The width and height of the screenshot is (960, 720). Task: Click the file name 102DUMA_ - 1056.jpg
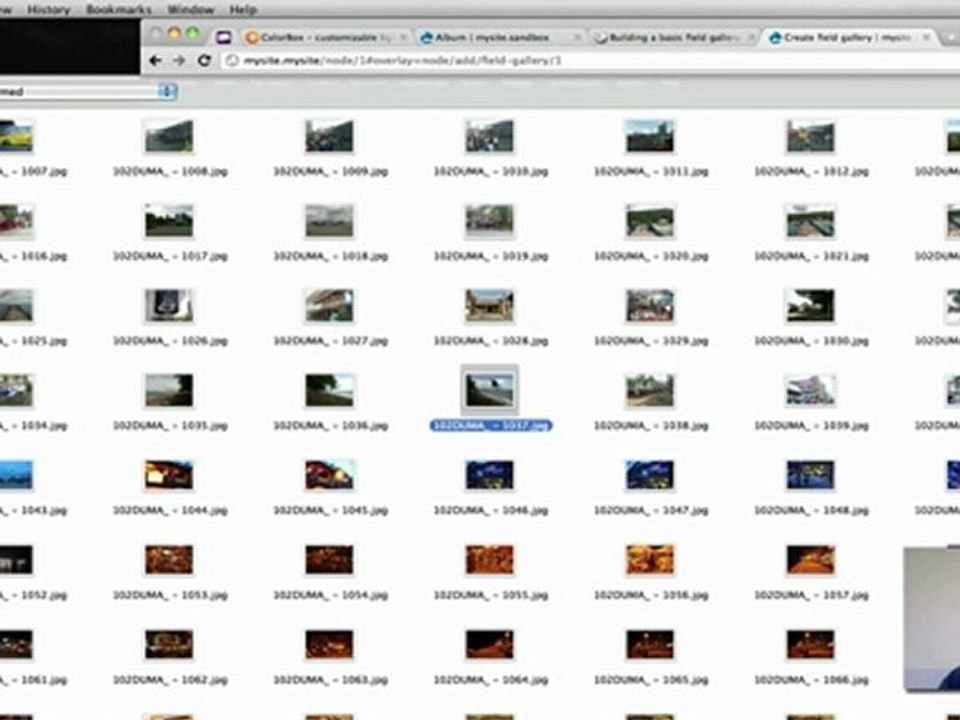click(651, 594)
